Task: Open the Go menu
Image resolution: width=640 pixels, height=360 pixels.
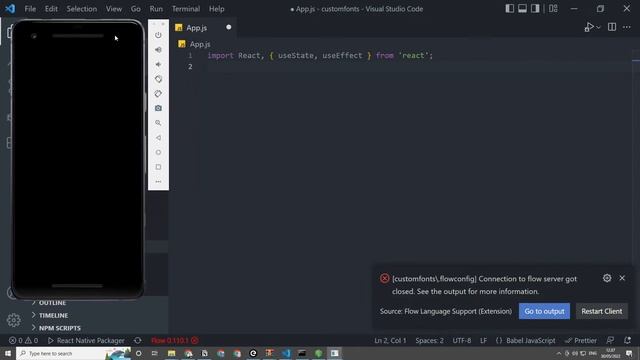Action: pos(136,9)
